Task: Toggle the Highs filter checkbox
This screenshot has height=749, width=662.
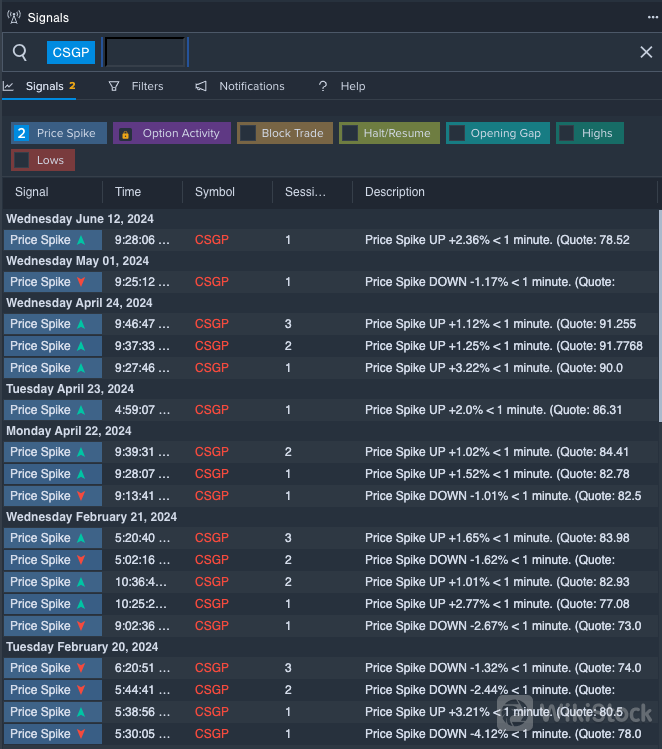Action: pos(567,134)
